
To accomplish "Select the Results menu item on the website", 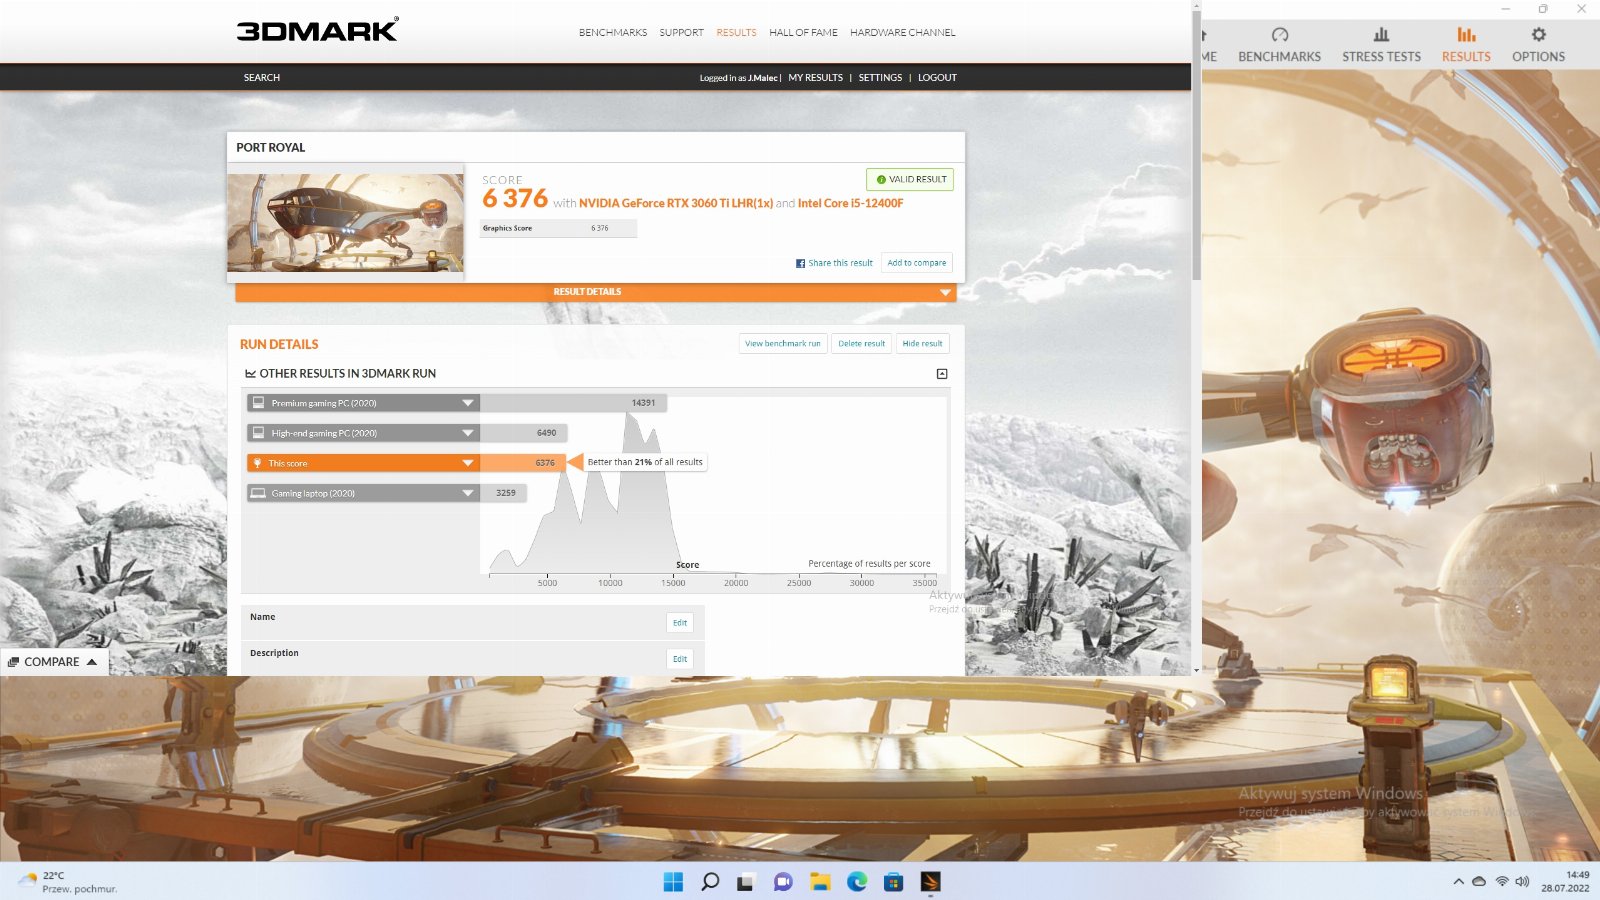I will click(736, 33).
